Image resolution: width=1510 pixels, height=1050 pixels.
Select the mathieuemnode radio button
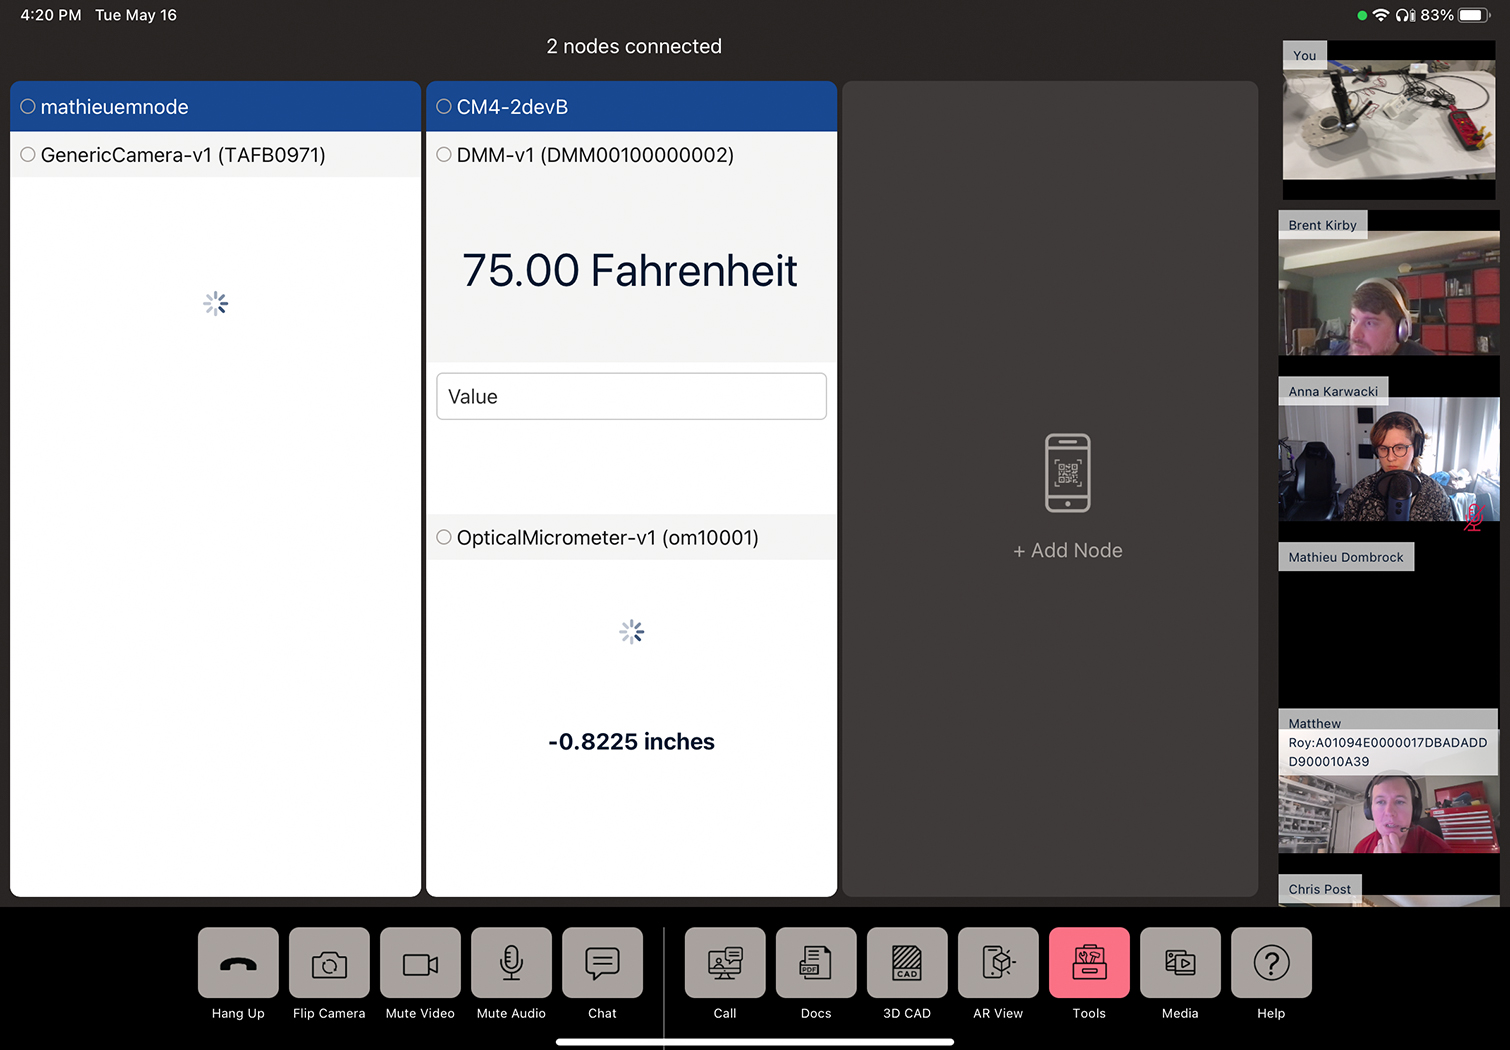click(27, 106)
